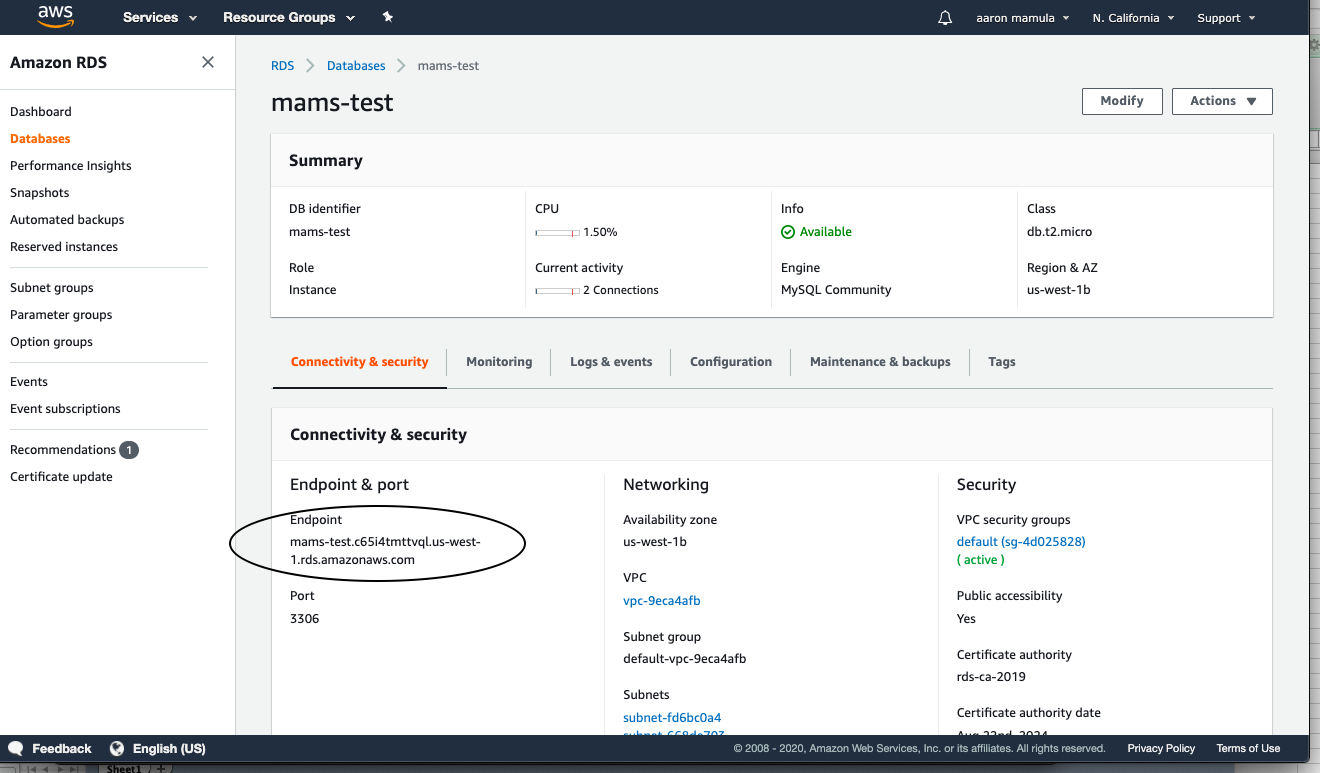Open the Services dropdown menu
The height and width of the screenshot is (773, 1320).
(160, 18)
